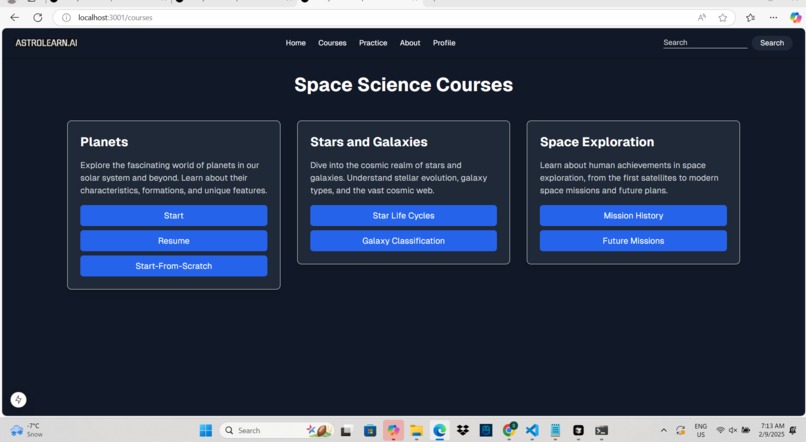806x442 pixels.
Task: Open notification bell in system tray
Action: pyautogui.click(x=793, y=430)
